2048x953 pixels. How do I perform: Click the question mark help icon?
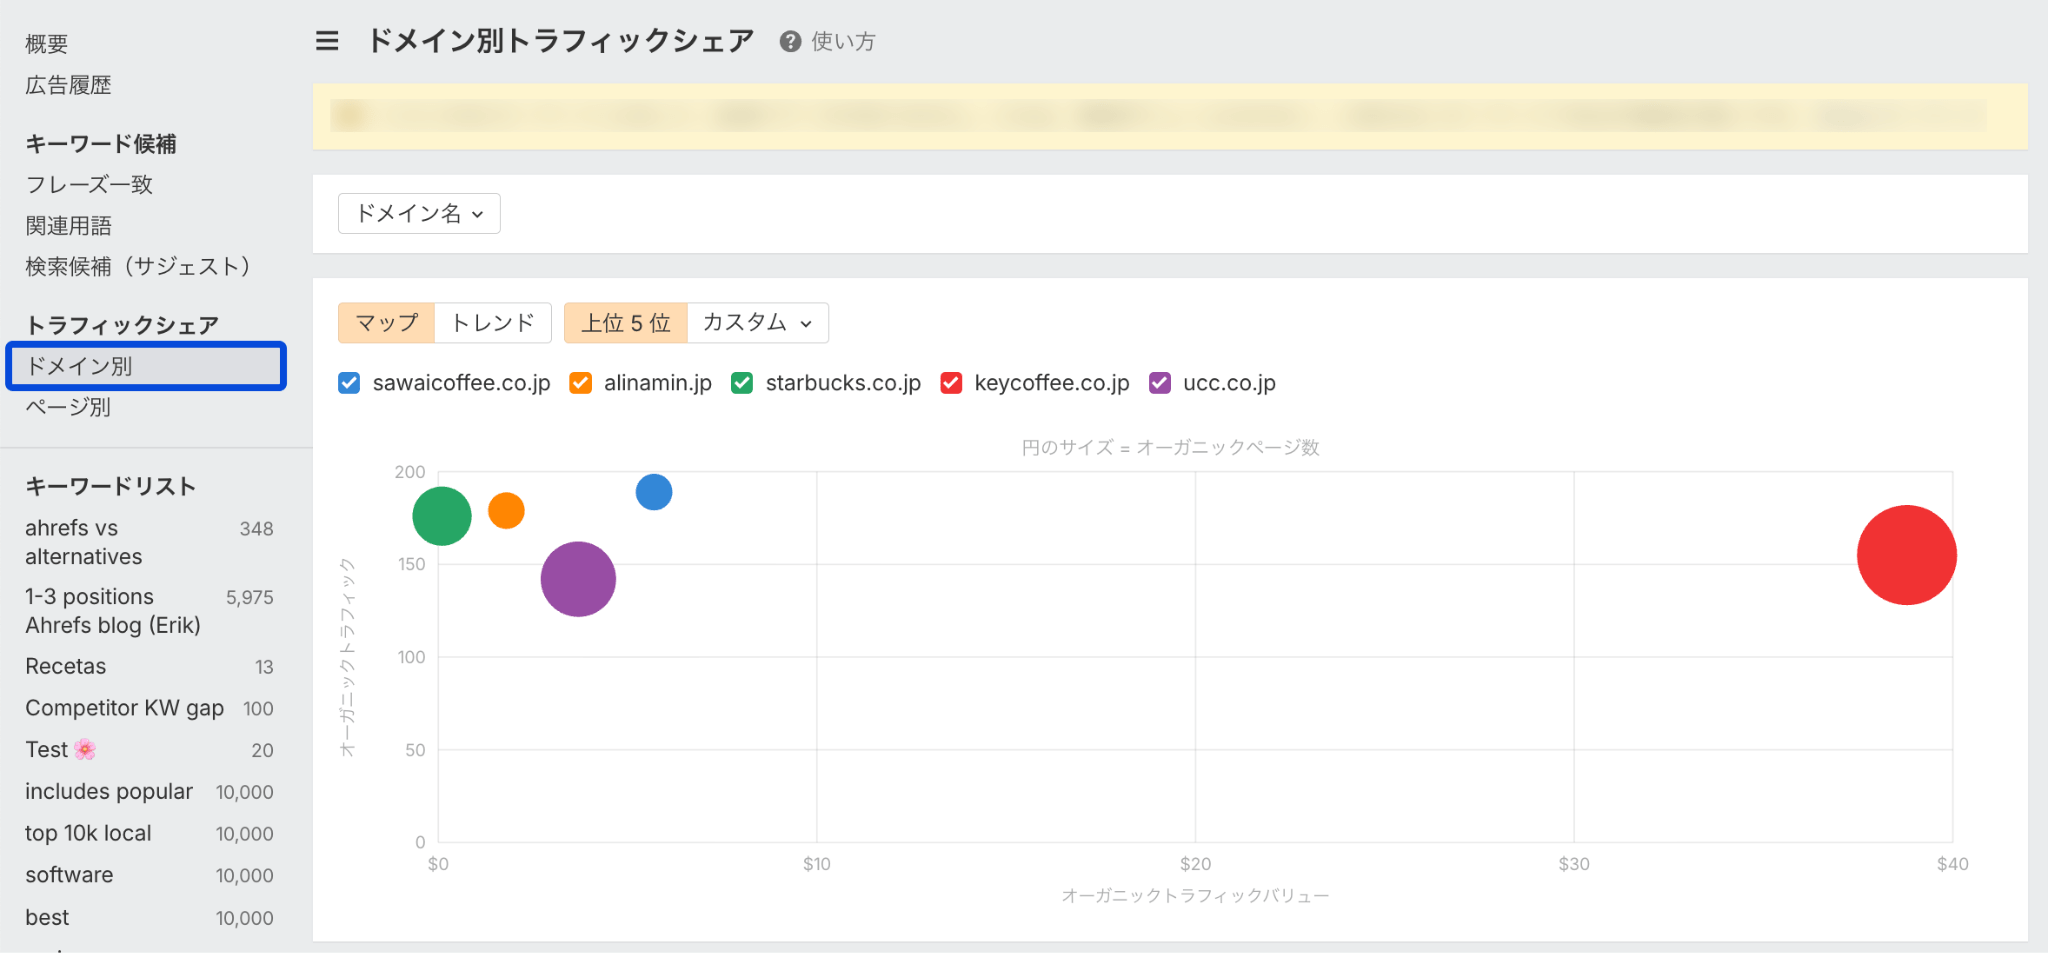(x=790, y=41)
